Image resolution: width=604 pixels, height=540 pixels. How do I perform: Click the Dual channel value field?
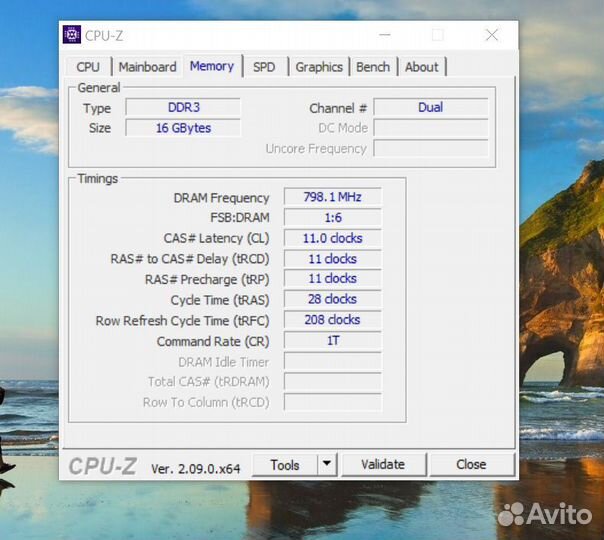click(x=430, y=107)
